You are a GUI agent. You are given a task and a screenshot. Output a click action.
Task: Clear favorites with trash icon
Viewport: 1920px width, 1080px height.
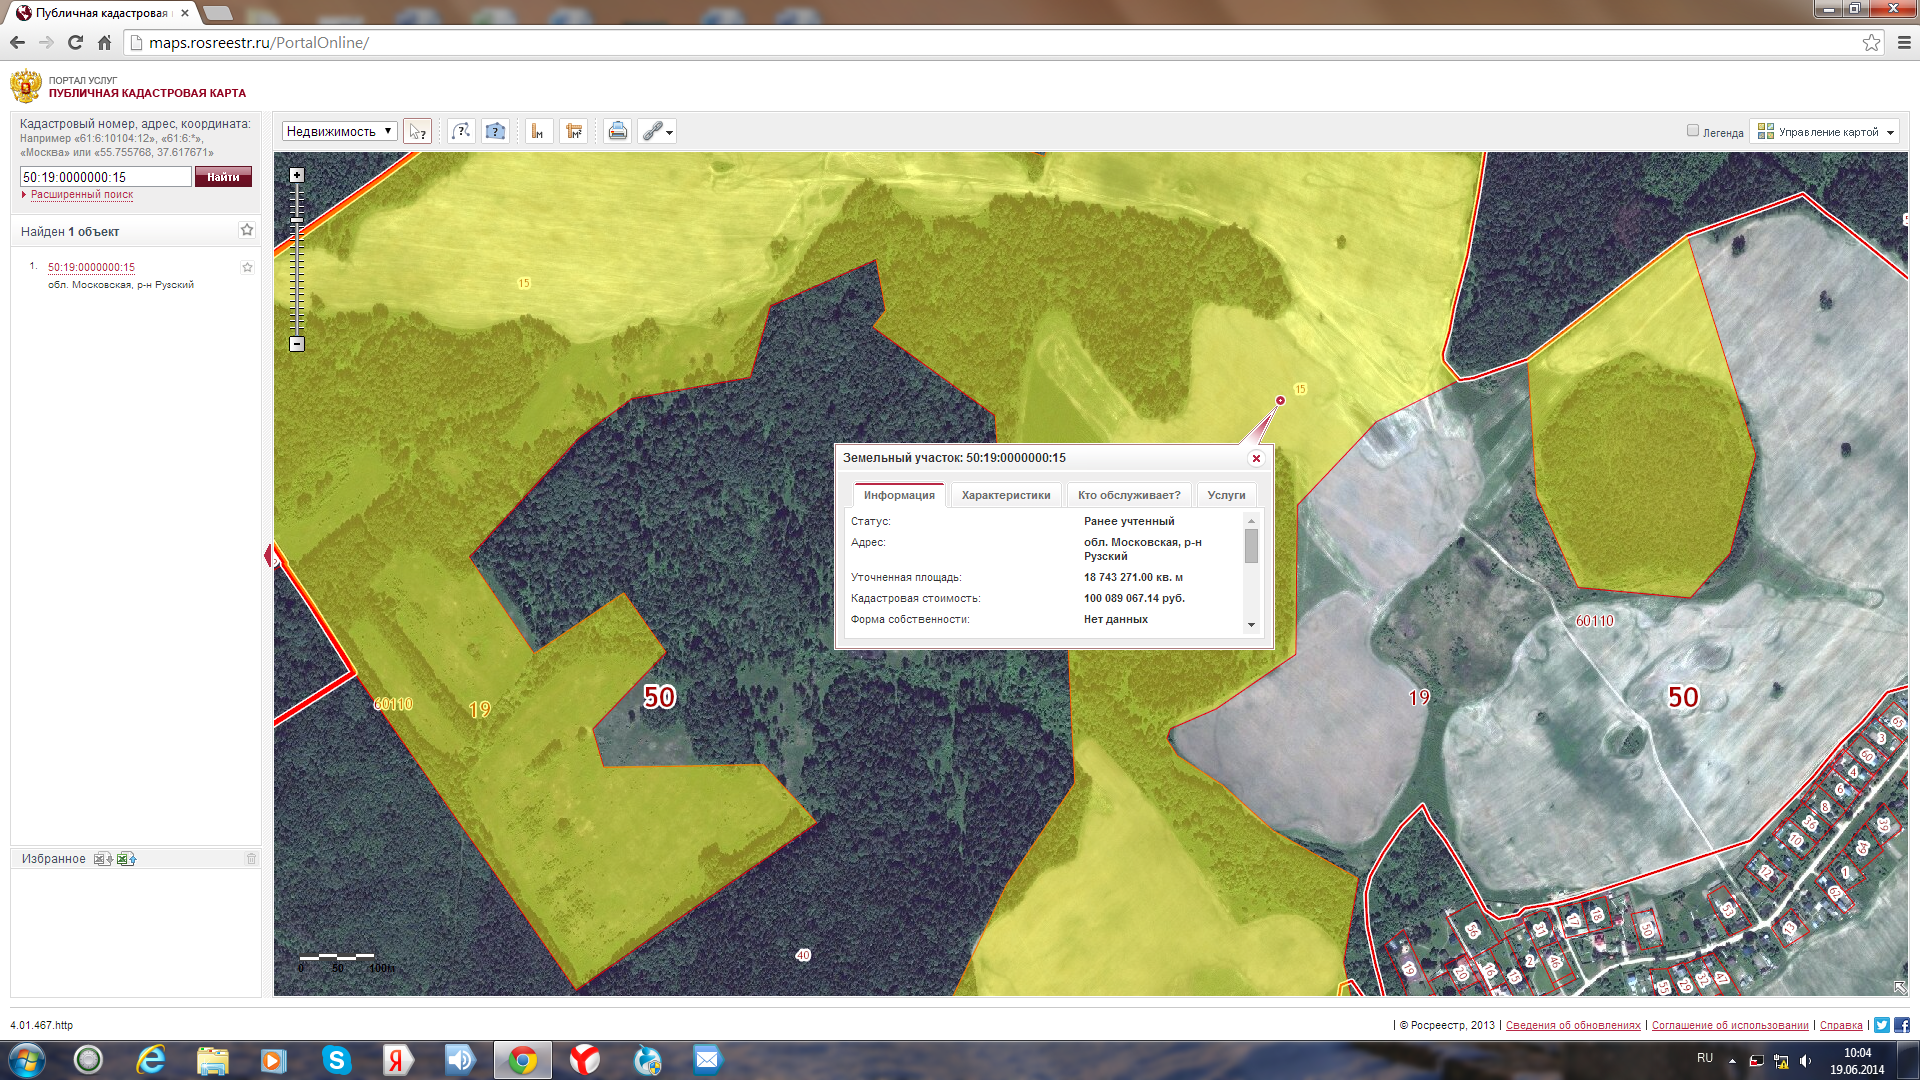coord(251,859)
